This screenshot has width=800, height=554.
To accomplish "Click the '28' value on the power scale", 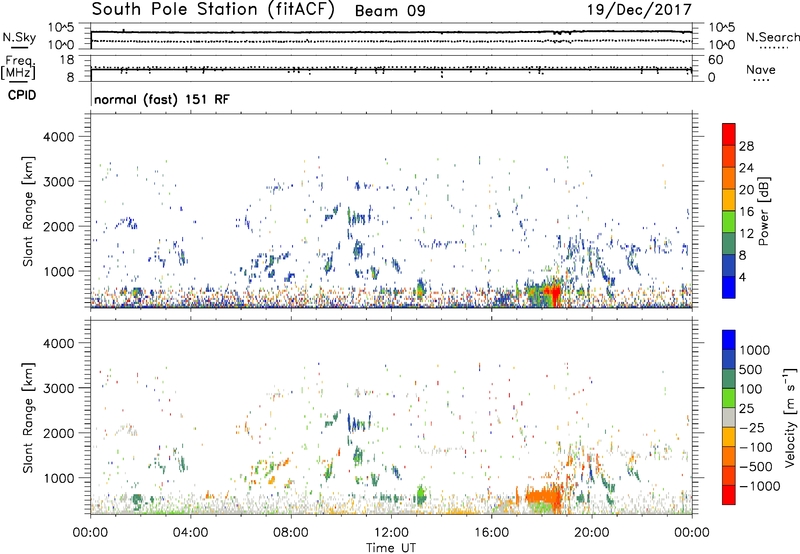I will click(746, 146).
